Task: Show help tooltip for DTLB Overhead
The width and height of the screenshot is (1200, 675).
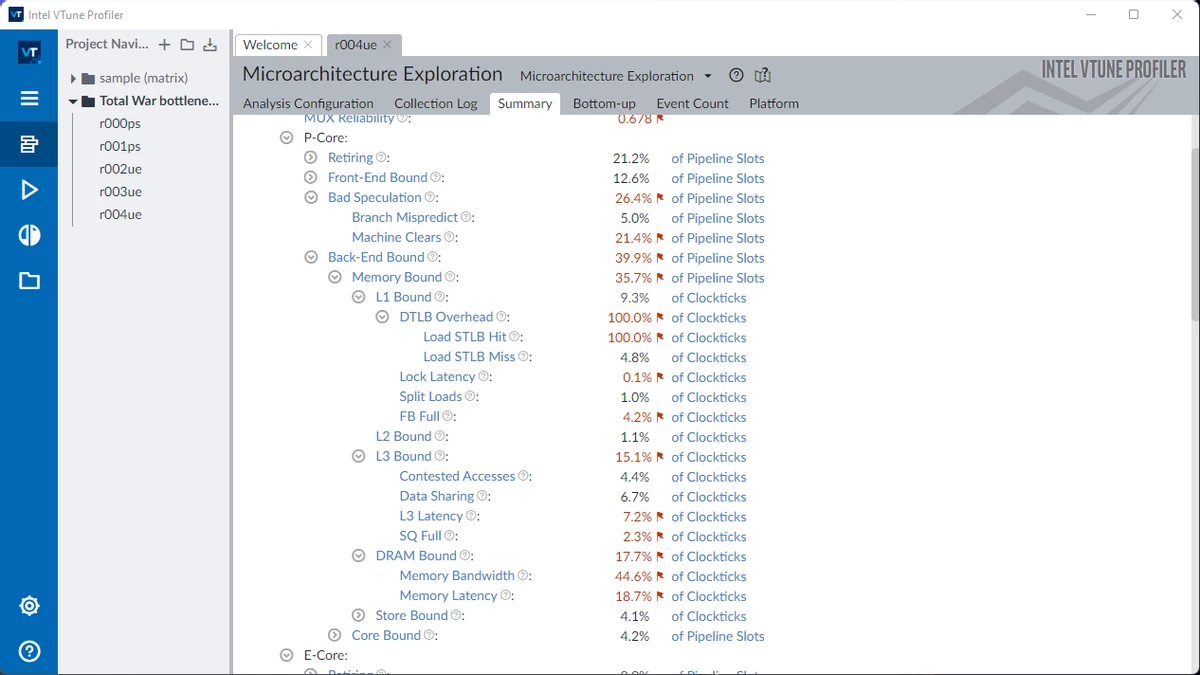Action: (x=502, y=318)
